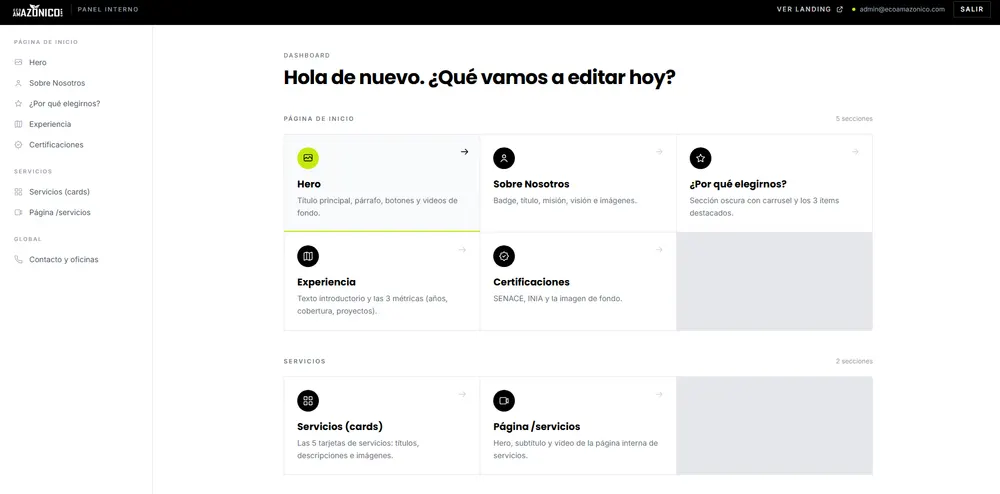
Task: Click the '5 secciones' count label
Action: point(854,119)
